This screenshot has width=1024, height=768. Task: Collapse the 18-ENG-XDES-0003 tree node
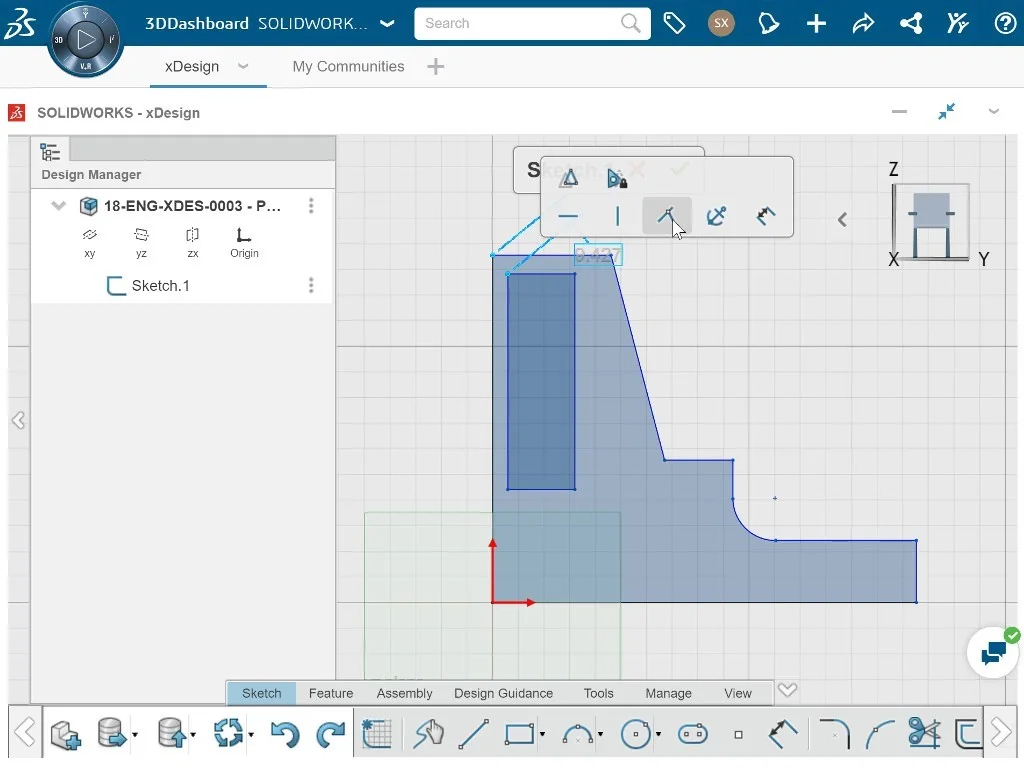[x=58, y=206]
